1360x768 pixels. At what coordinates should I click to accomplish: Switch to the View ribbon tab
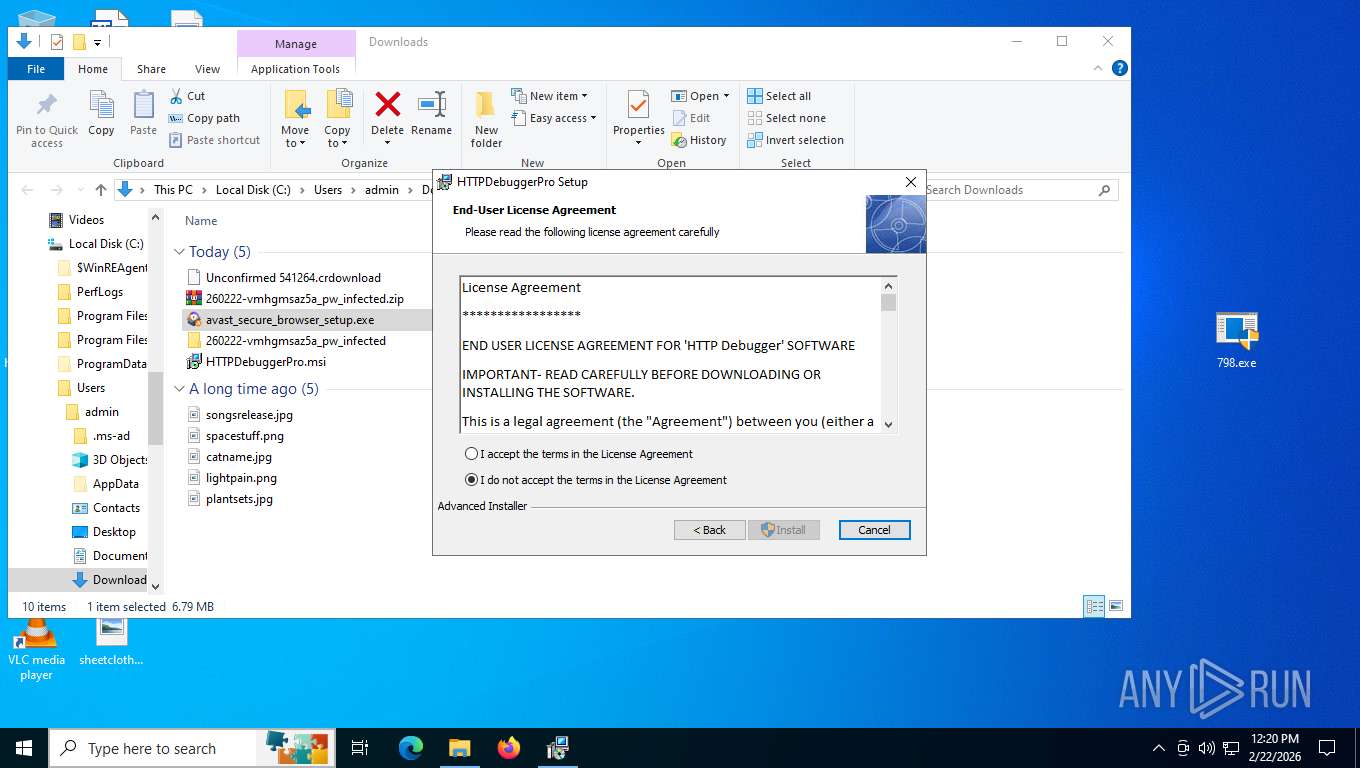(x=207, y=69)
